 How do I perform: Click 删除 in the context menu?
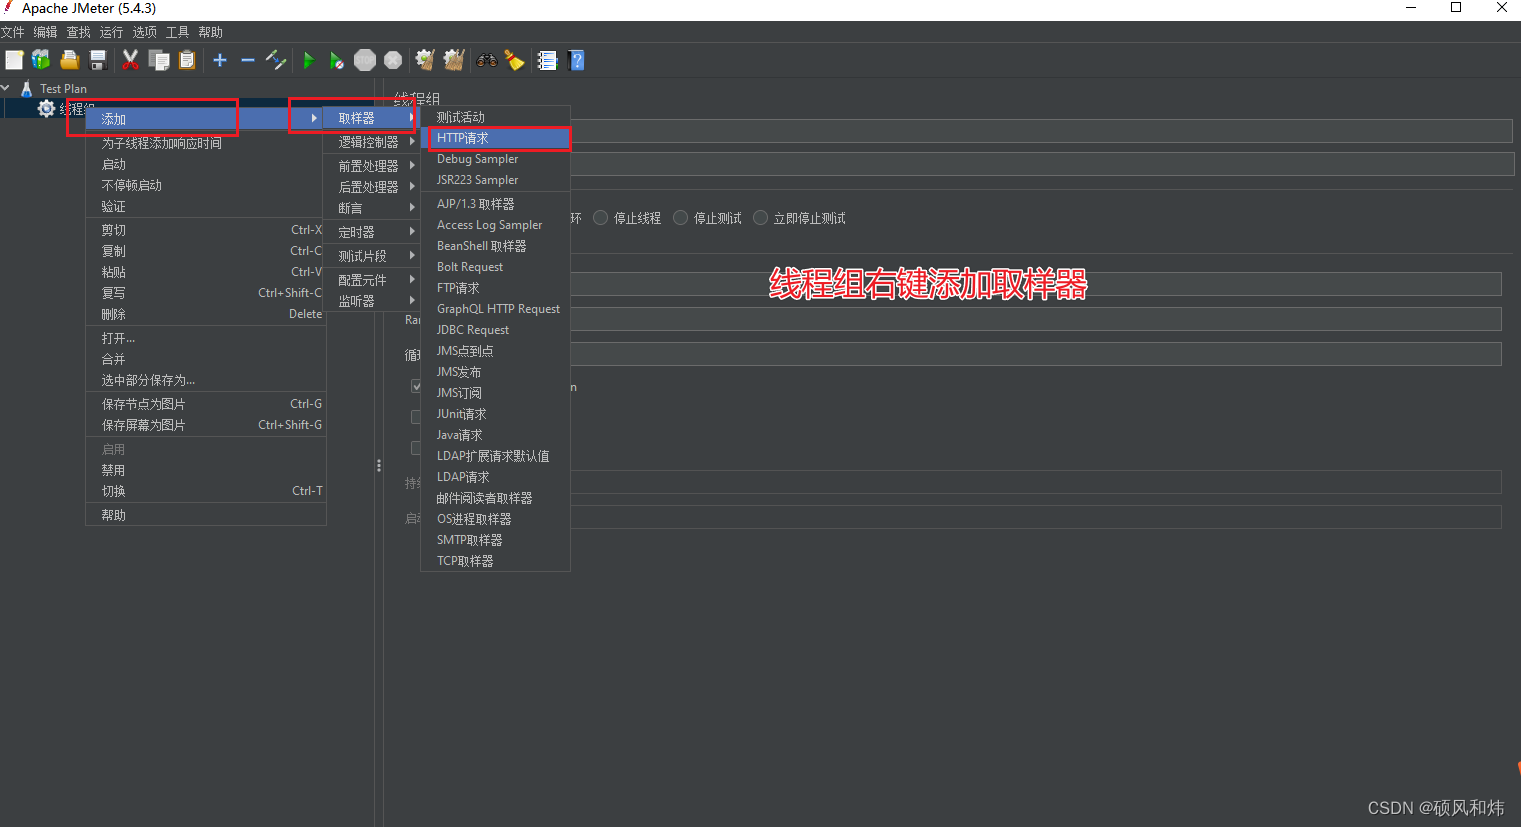(x=205, y=314)
